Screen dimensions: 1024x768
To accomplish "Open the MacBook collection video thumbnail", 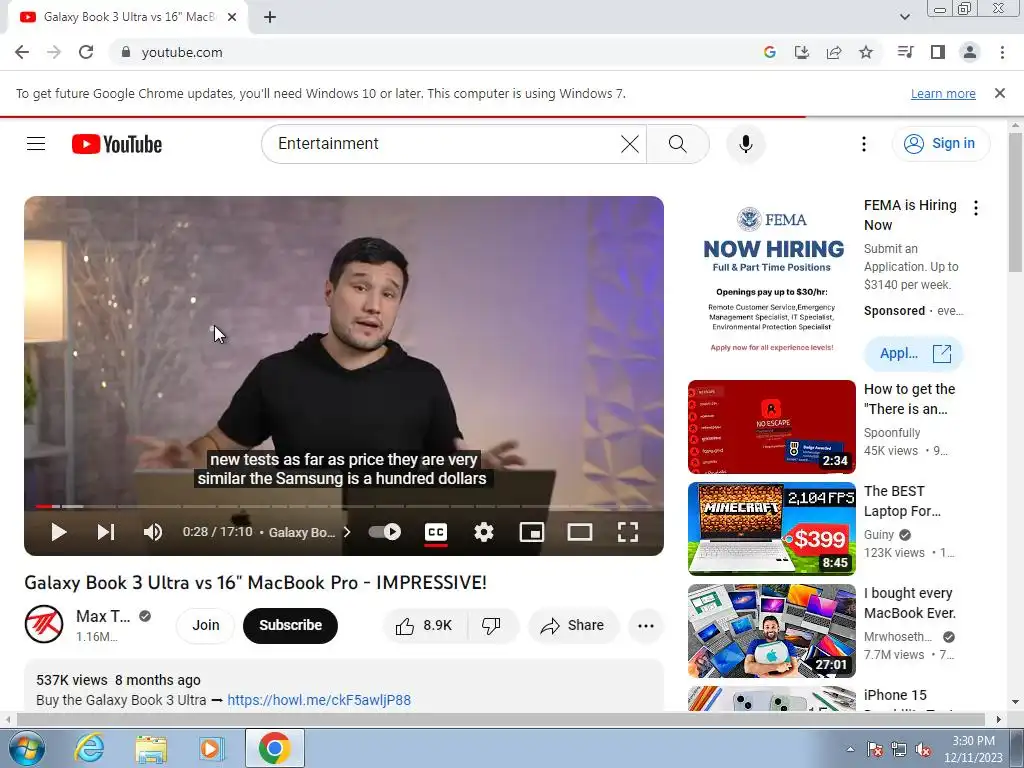I will tap(771, 631).
